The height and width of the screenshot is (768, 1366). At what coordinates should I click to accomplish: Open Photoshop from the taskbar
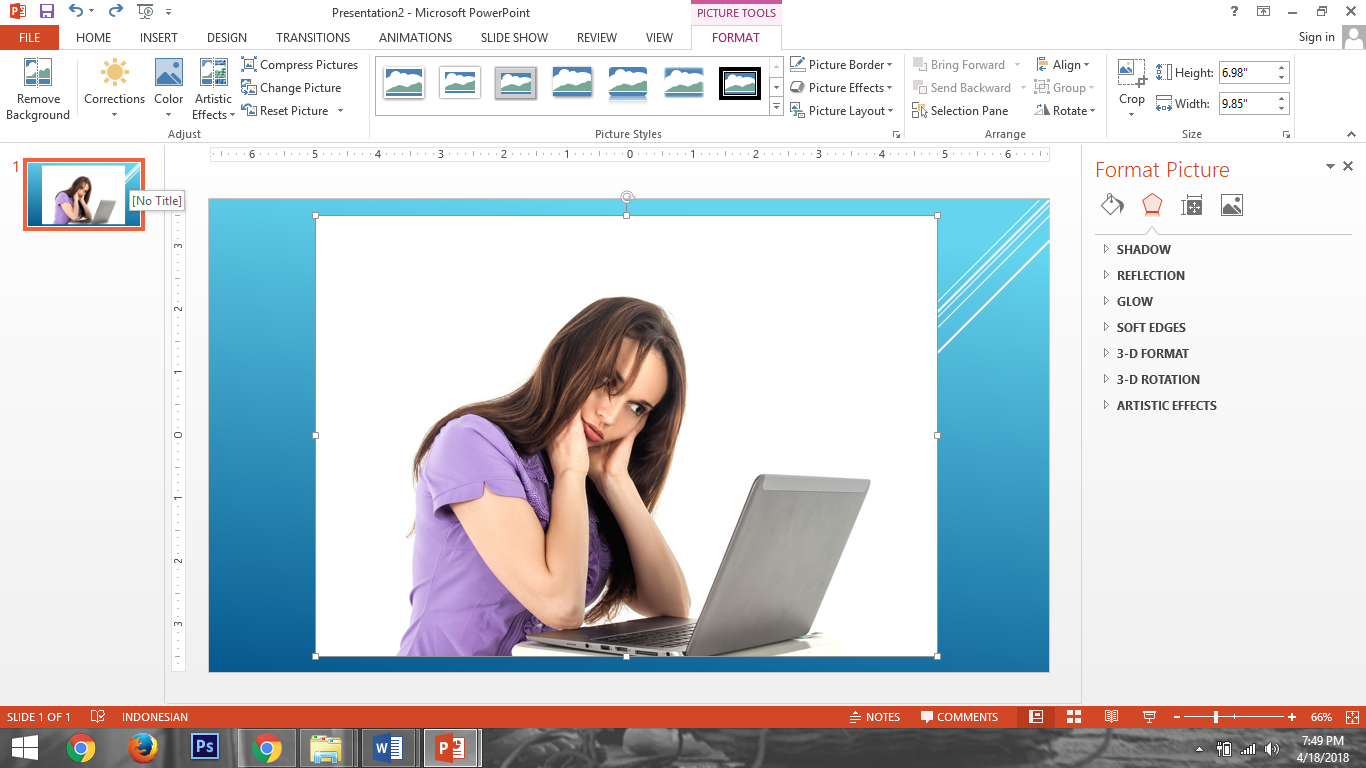(x=204, y=747)
